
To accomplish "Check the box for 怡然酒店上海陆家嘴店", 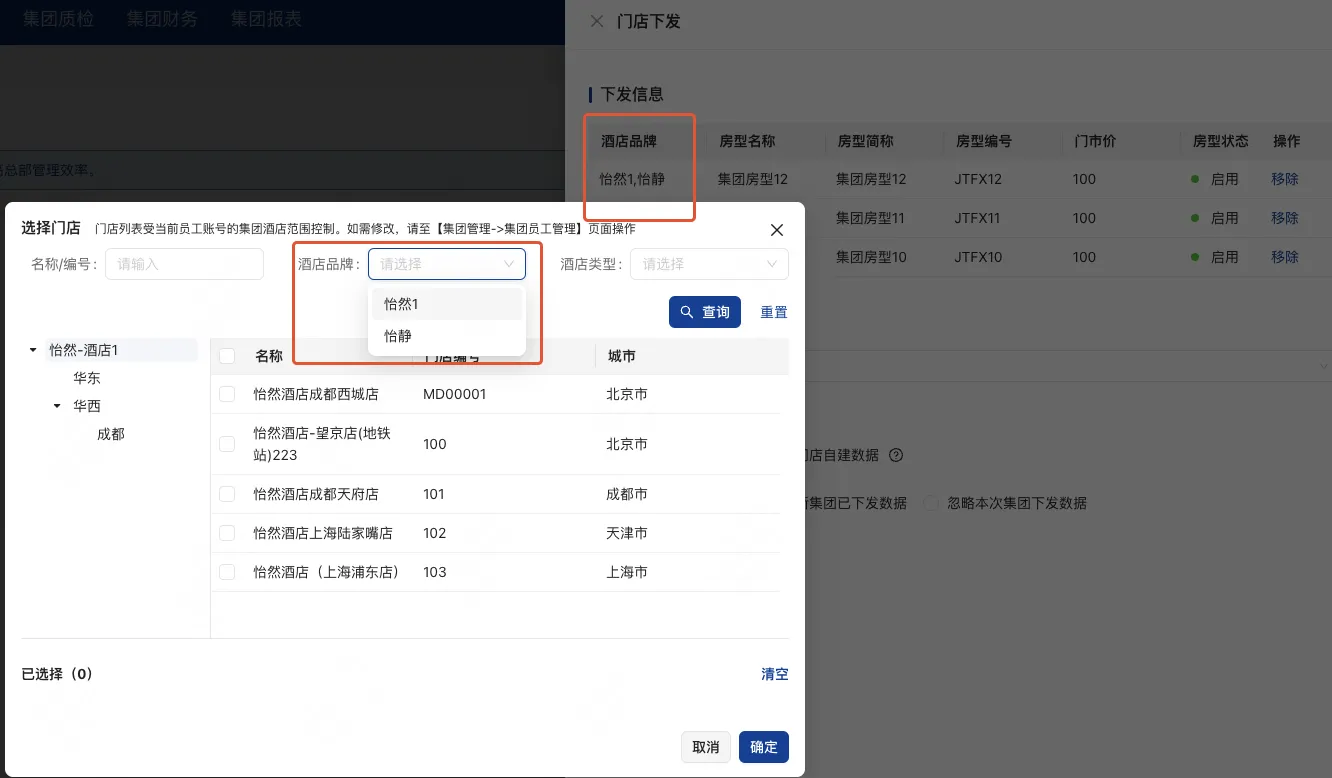I will [x=227, y=533].
